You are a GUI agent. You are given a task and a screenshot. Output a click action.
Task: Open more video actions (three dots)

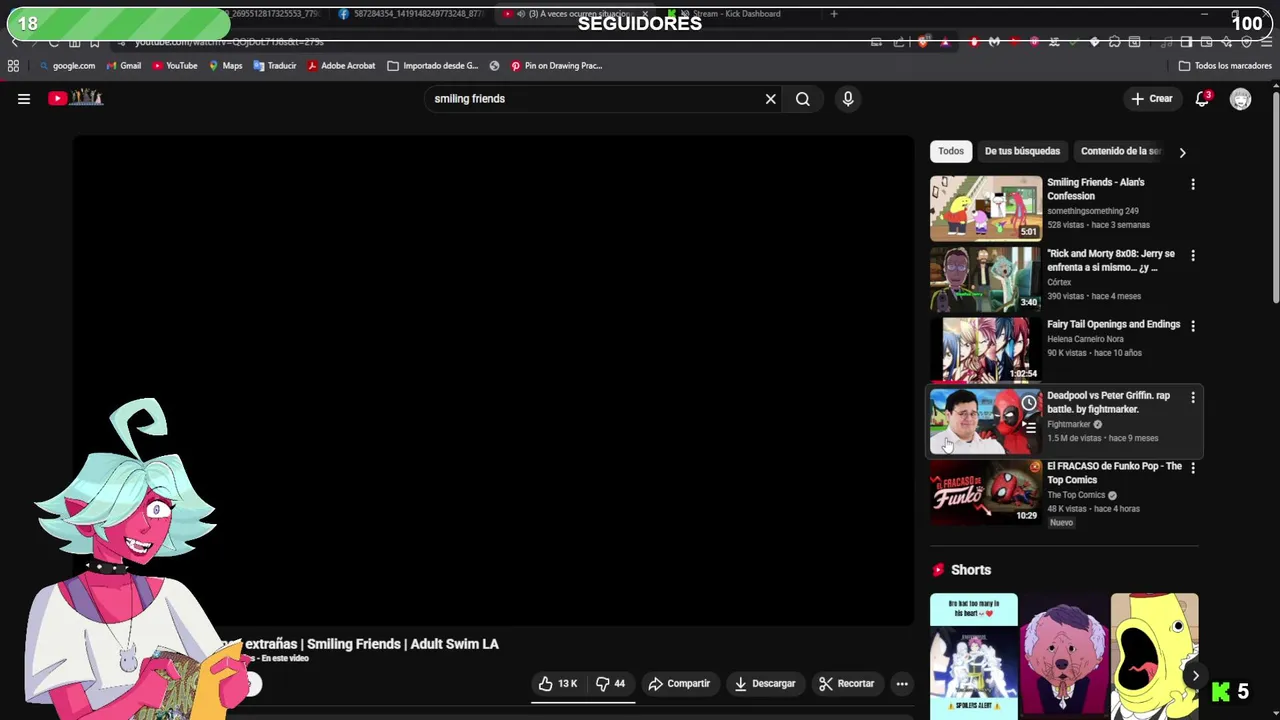coord(902,684)
